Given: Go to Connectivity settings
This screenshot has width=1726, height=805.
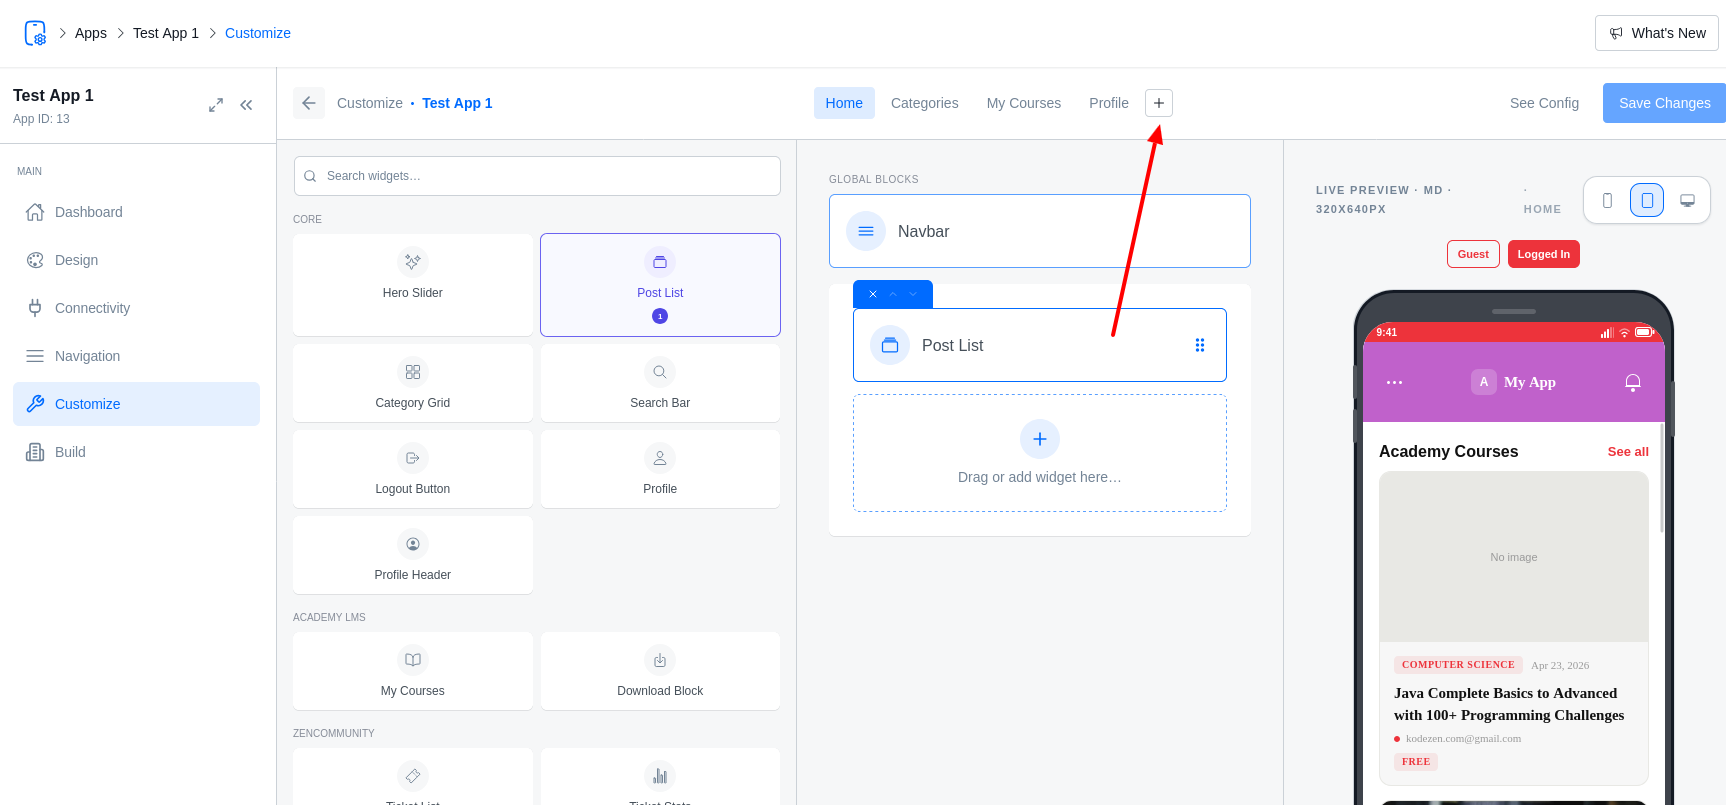Looking at the screenshot, I should pyautogui.click(x=136, y=308).
